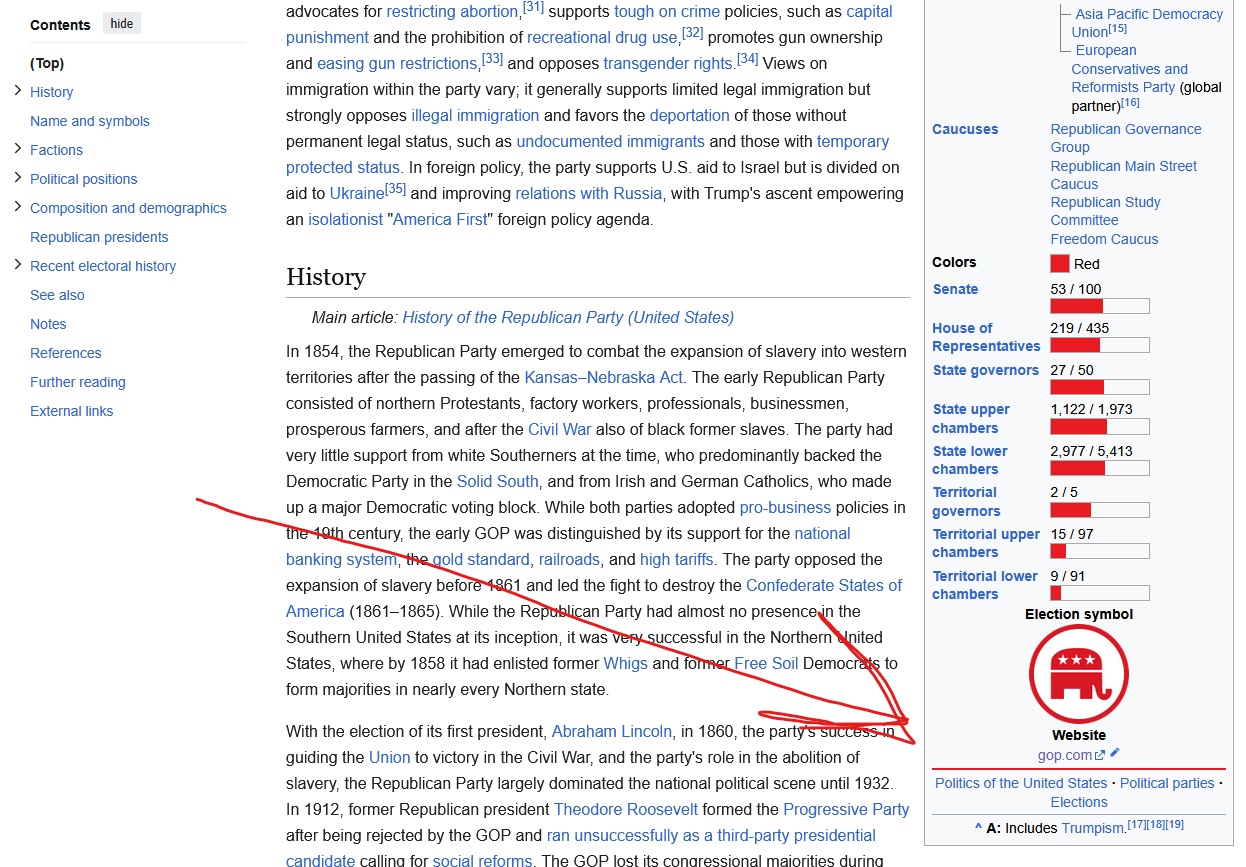1246x867 pixels.
Task: Open the easing gun restrictions link
Action: 397,63
